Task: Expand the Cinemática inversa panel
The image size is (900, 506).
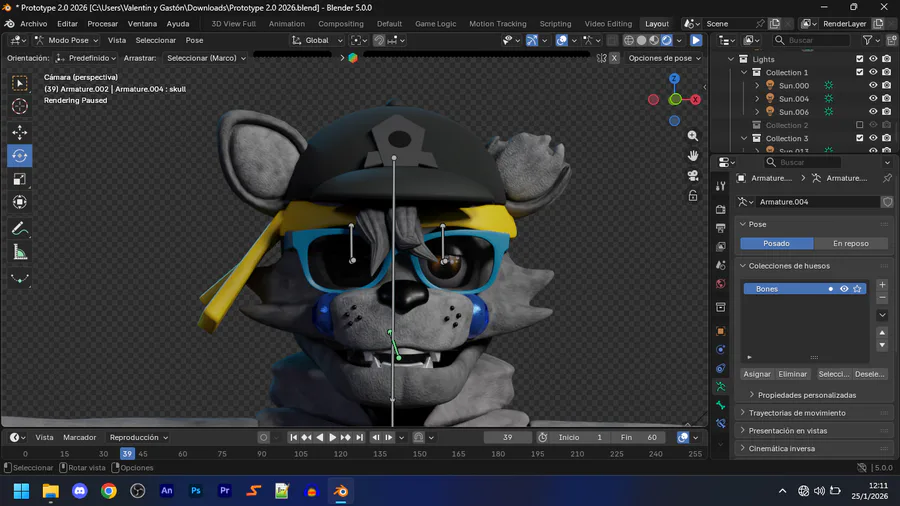Action: pyautogui.click(x=782, y=448)
